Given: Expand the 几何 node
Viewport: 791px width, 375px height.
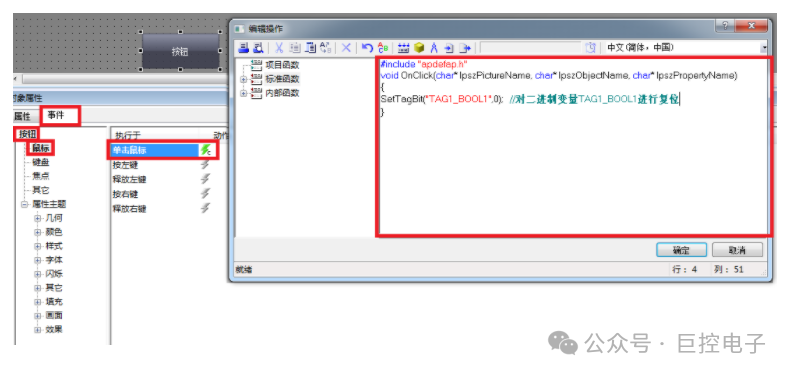Looking at the screenshot, I should click(x=37, y=219).
